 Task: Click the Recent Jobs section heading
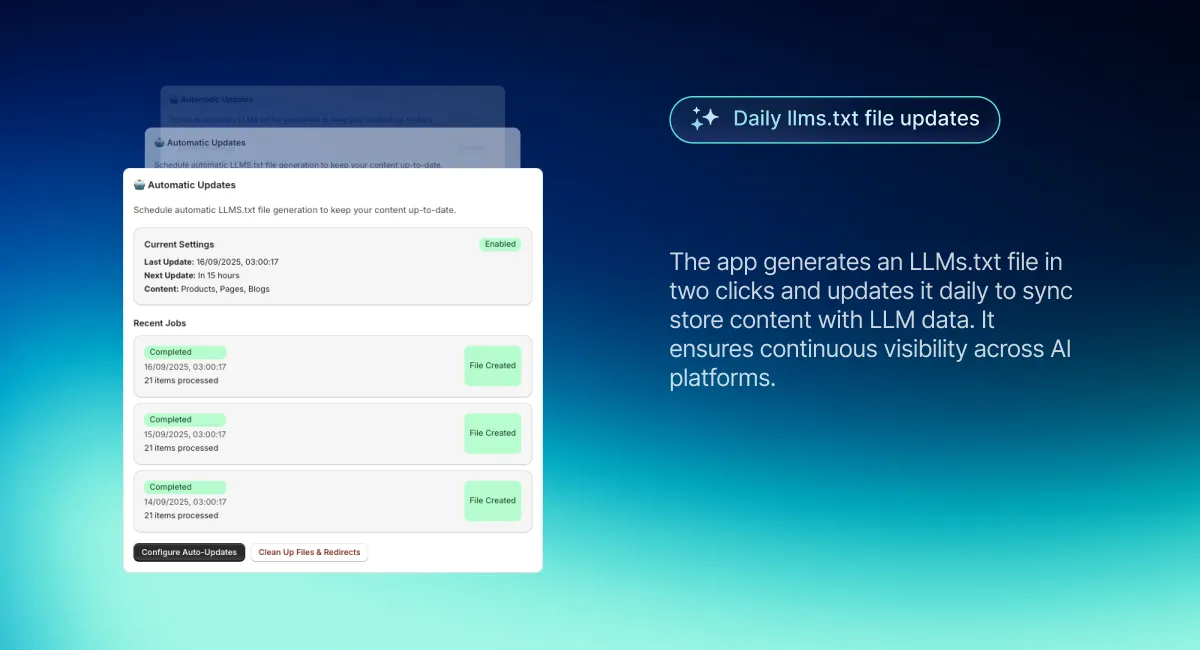[x=160, y=323]
